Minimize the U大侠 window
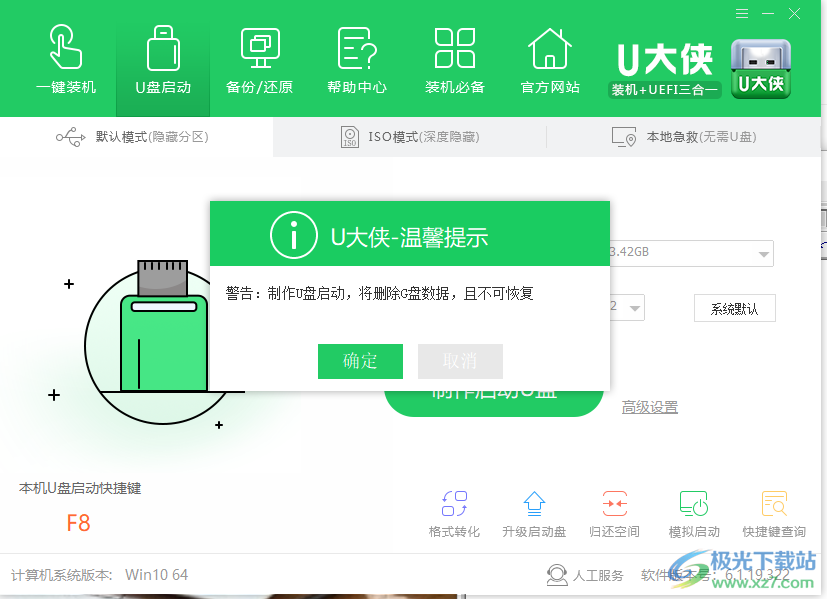Screen dimensions: 827x599 click(x=768, y=14)
